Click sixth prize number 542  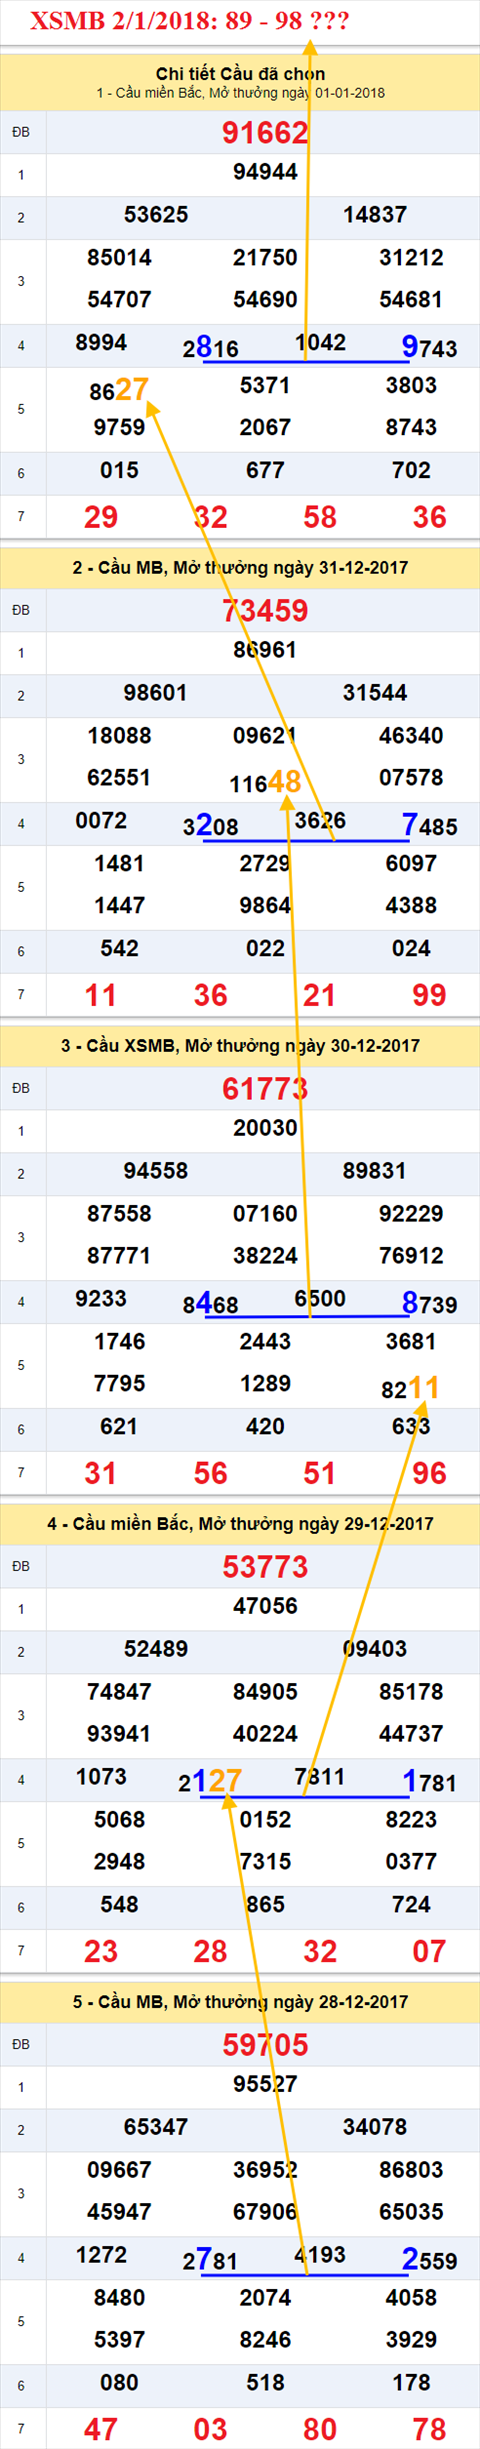[119, 949]
